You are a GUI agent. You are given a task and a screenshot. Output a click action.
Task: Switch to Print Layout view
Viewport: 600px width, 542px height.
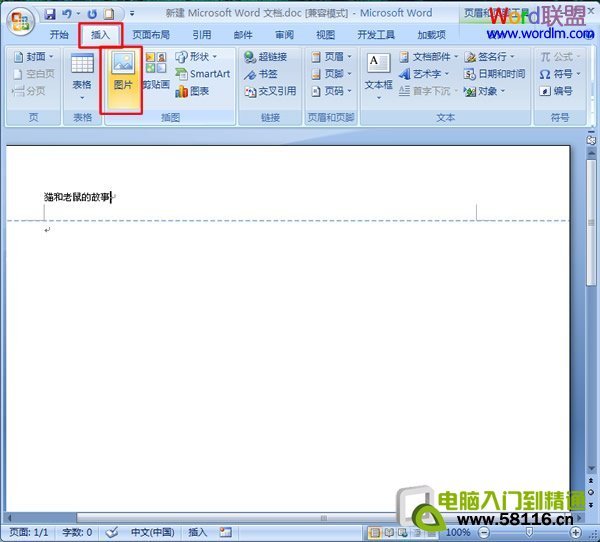point(375,532)
